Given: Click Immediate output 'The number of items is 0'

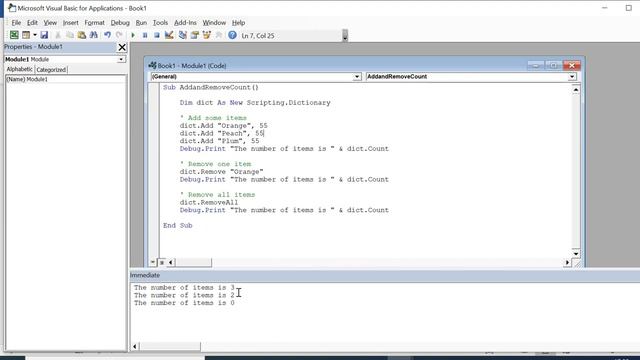Looking at the screenshot, I should click(x=184, y=303).
